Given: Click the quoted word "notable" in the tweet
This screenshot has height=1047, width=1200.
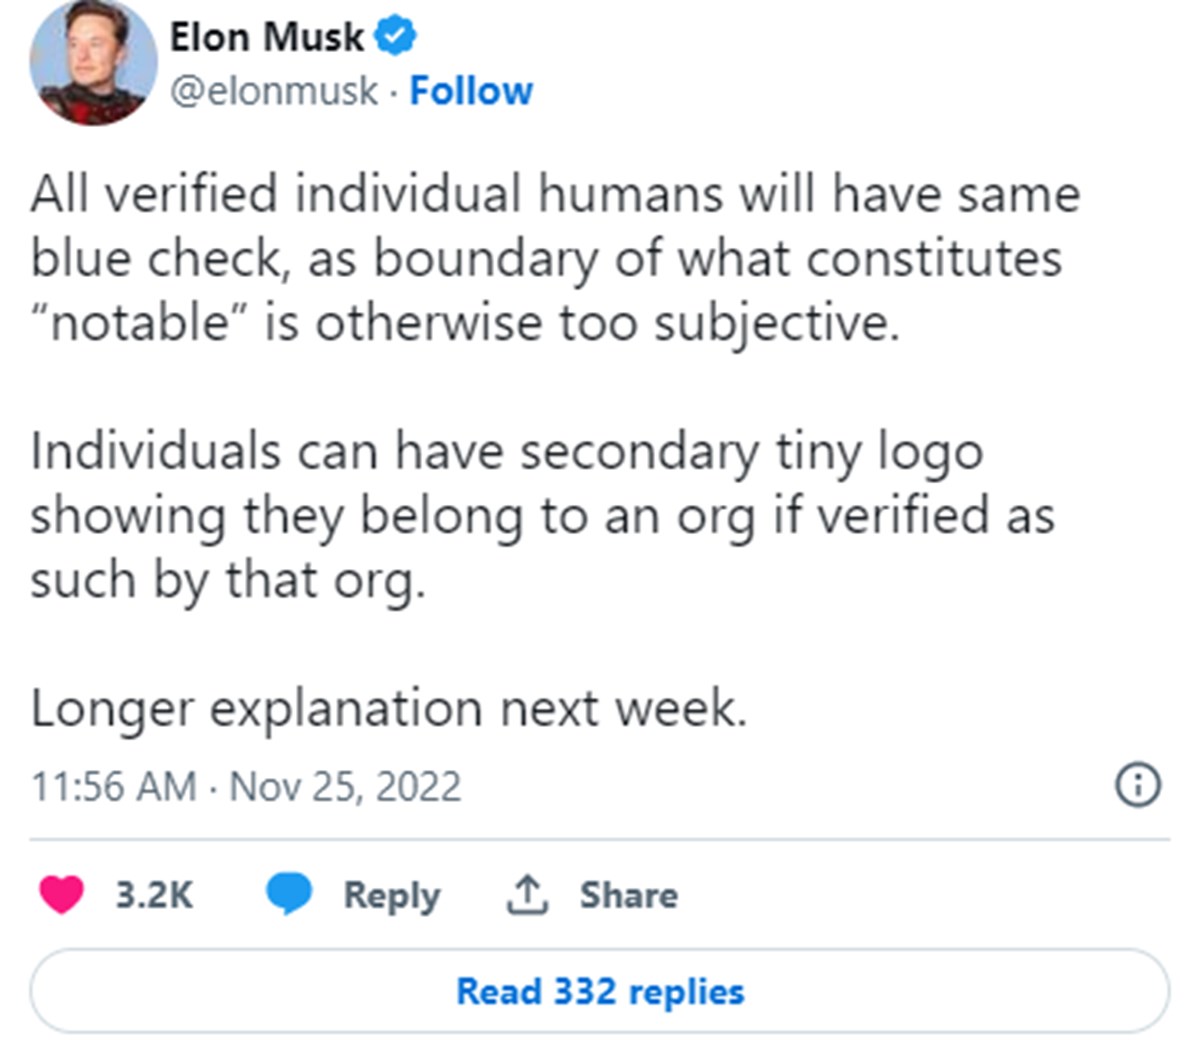Looking at the screenshot, I should click(141, 323).
